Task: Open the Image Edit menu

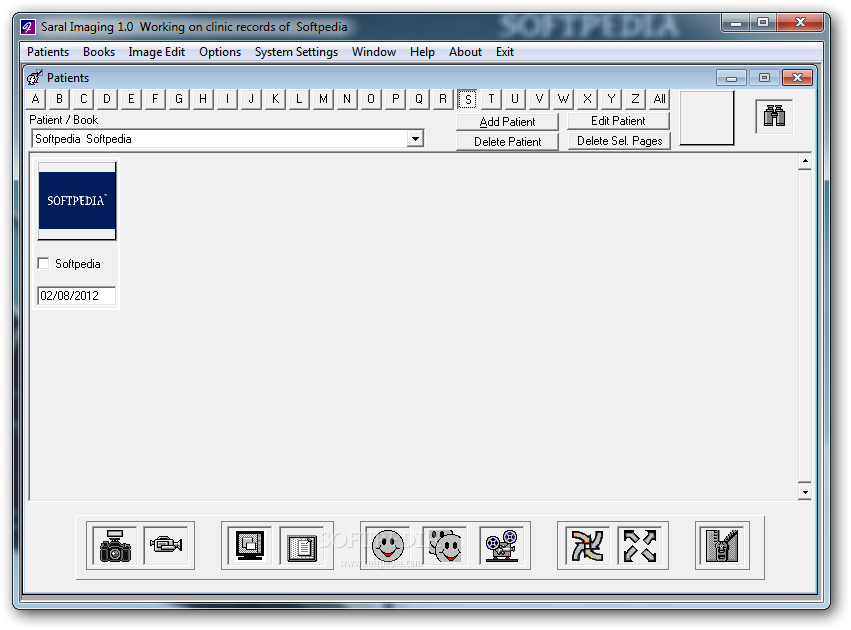Action: tap(156, 52)
